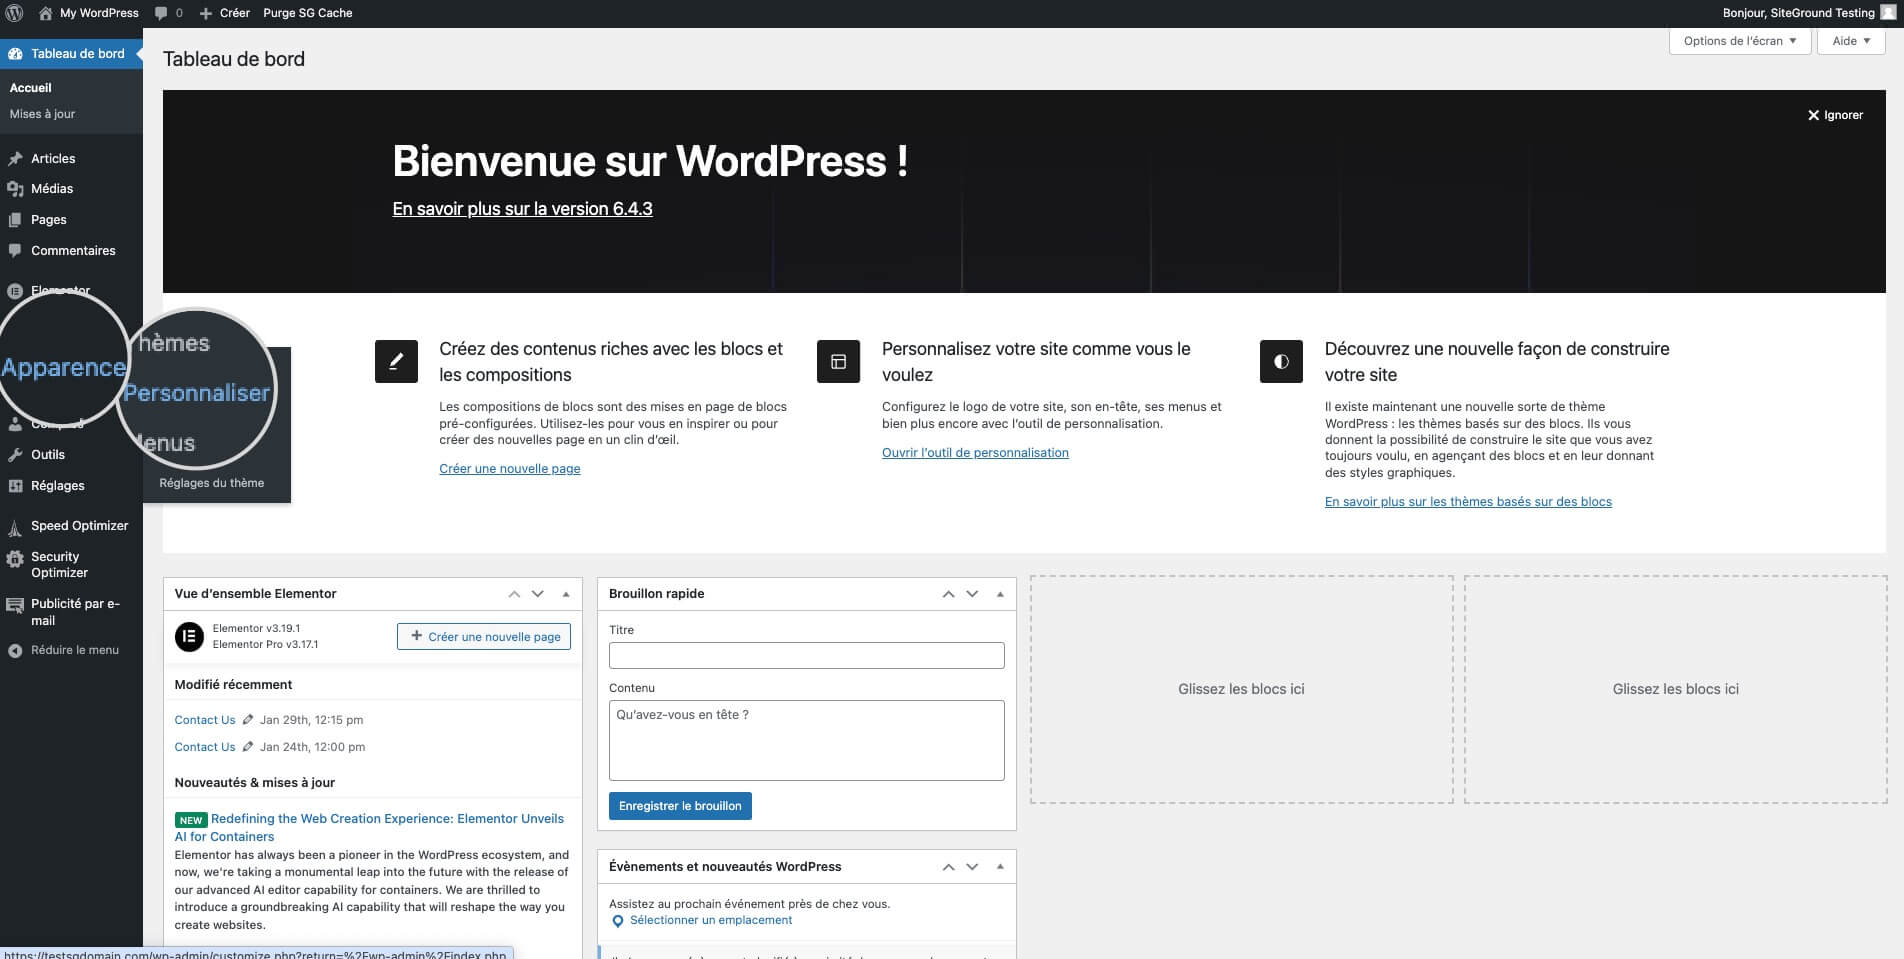1904x959 pixels.
Task: Select Tableau de bord in sidebar
Action: (71, 53)
